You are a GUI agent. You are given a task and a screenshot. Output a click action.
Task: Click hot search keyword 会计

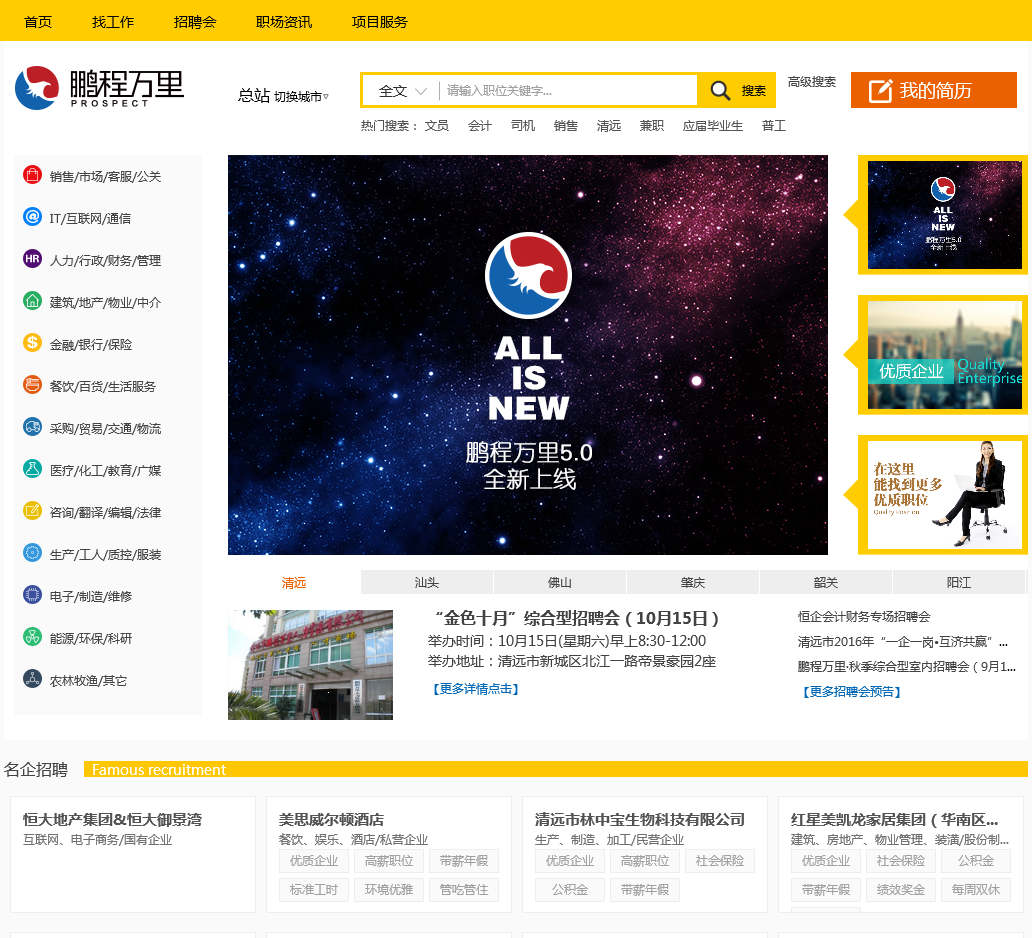pyautogui.click(x=480, y=126)
